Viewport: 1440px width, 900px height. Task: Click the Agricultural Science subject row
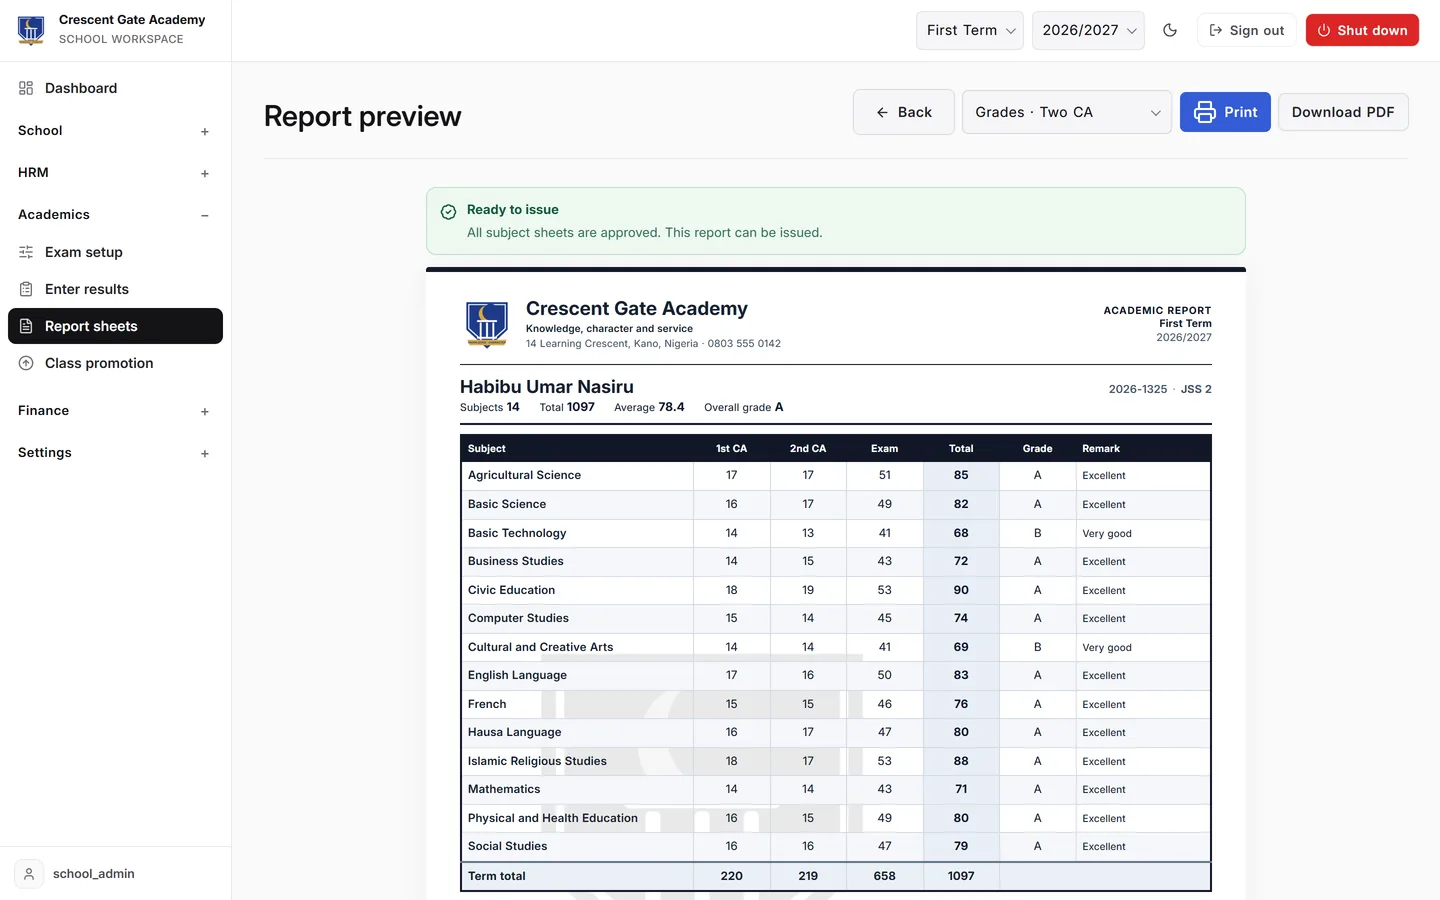(x=836, y=476)
